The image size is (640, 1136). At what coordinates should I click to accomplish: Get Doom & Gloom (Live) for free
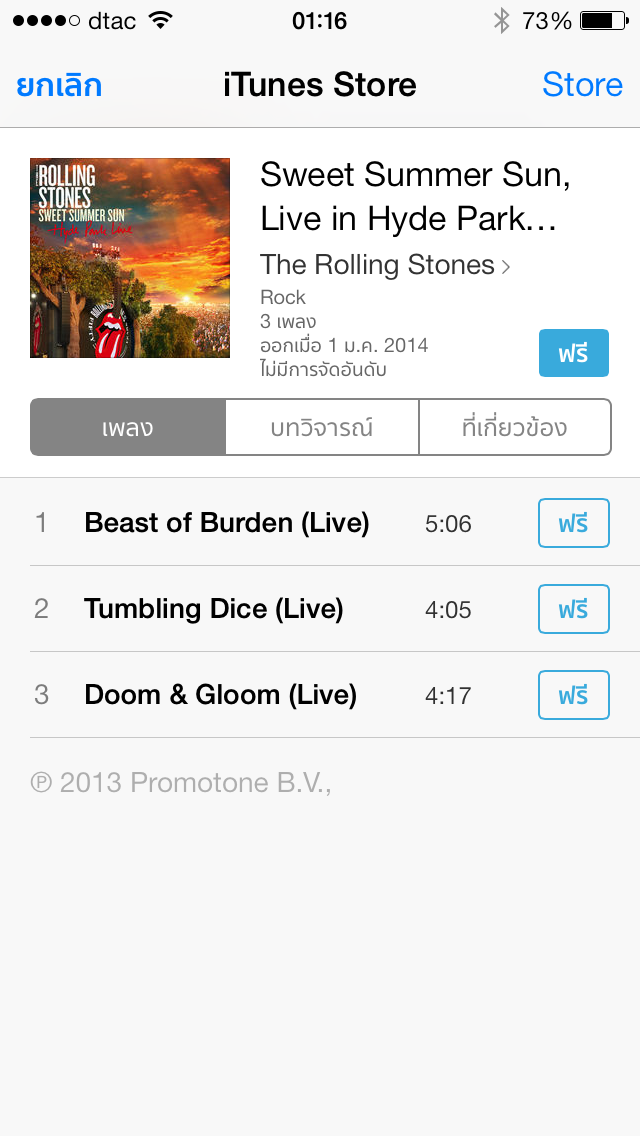573,696
